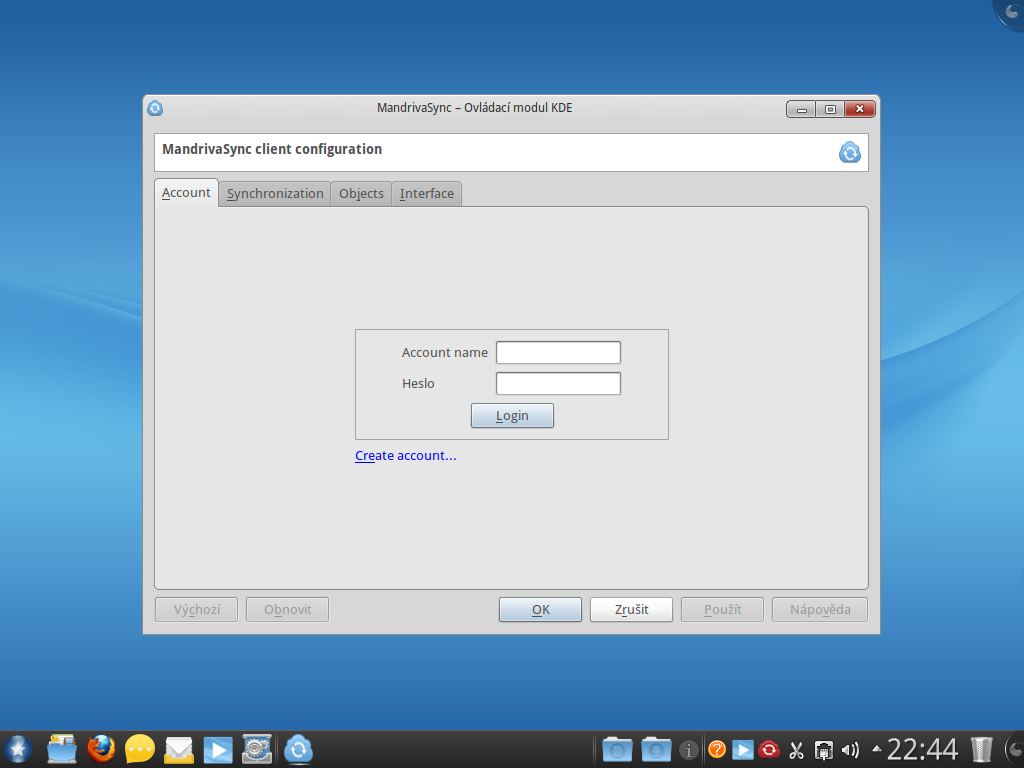Switch to the Account tab
Screen dimensions: 1024x768
coord(186,193)
